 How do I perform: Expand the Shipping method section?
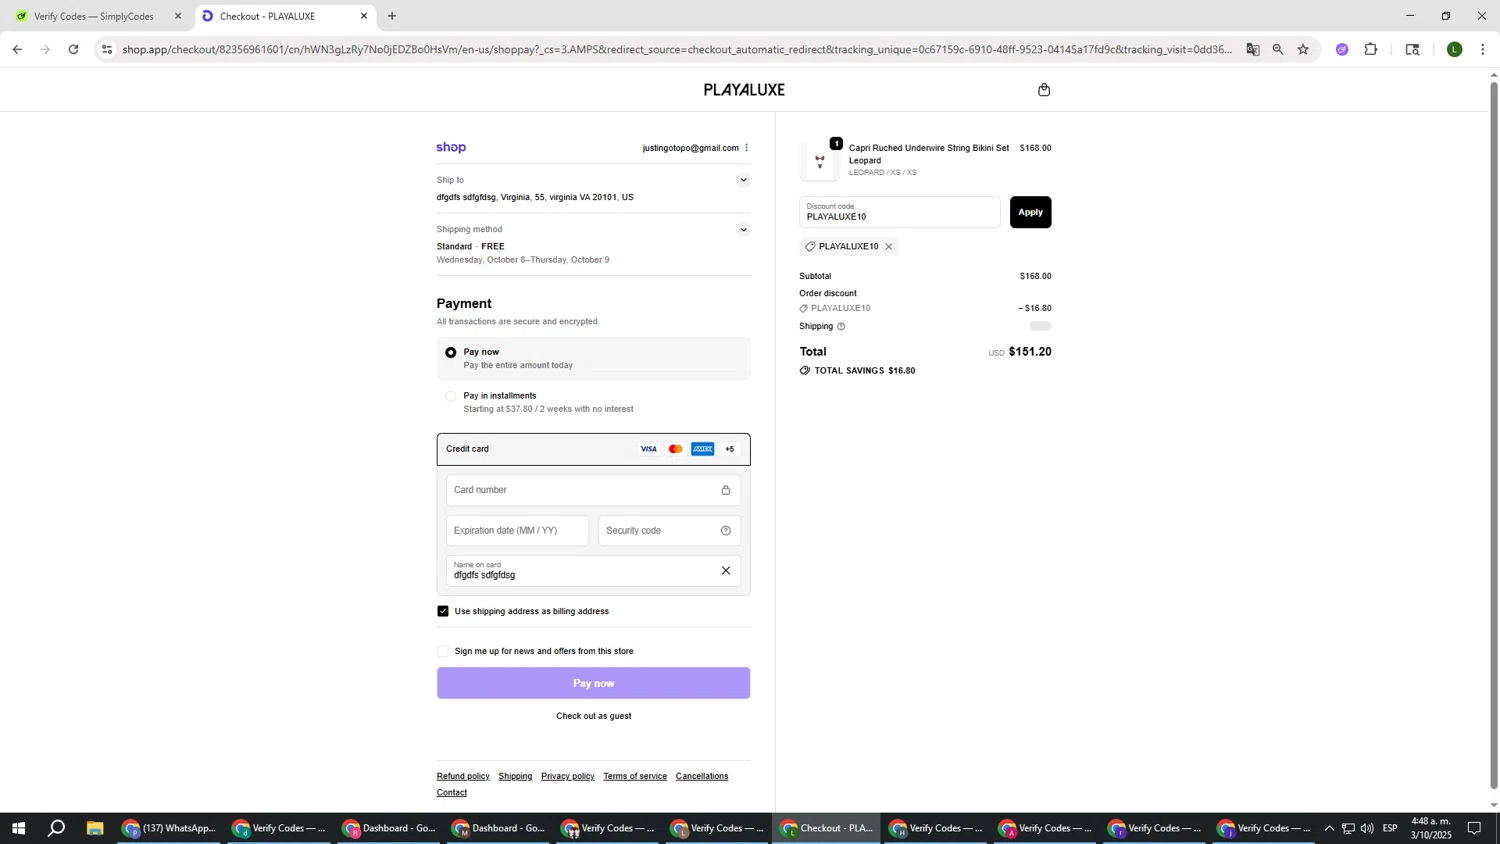coord(743,230)
